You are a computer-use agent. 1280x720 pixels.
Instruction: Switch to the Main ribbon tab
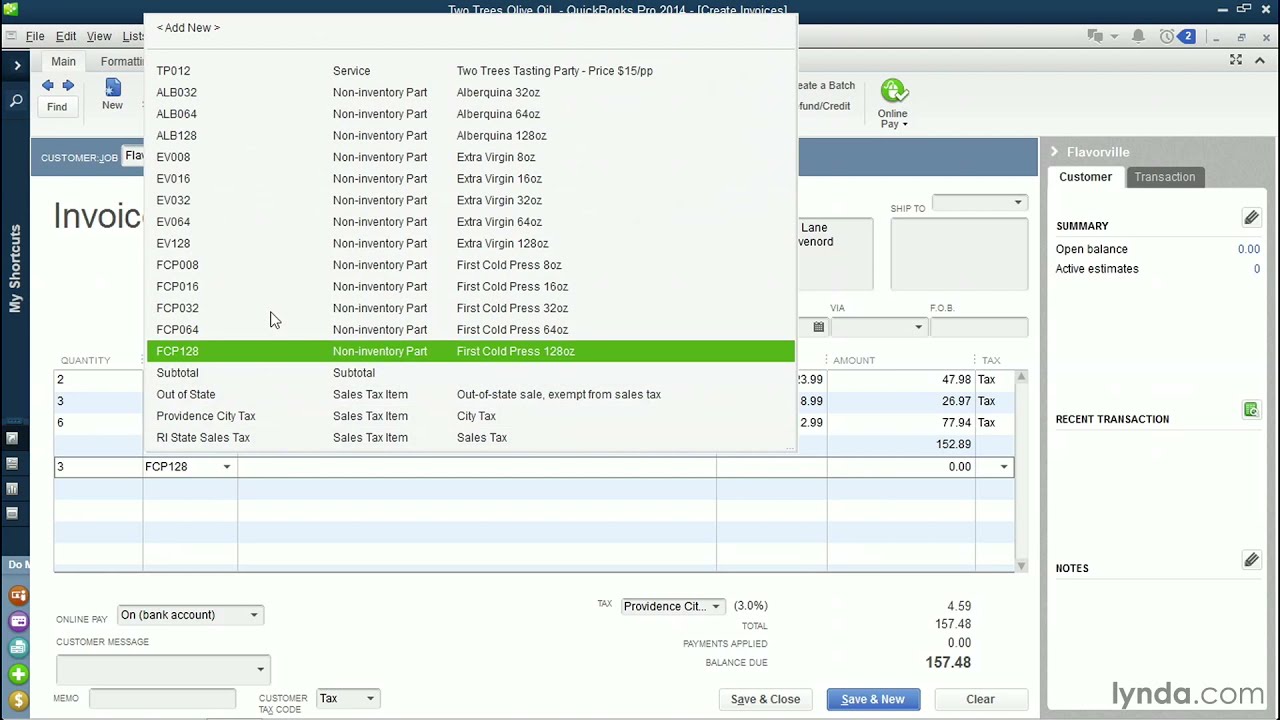click(63, 61)
